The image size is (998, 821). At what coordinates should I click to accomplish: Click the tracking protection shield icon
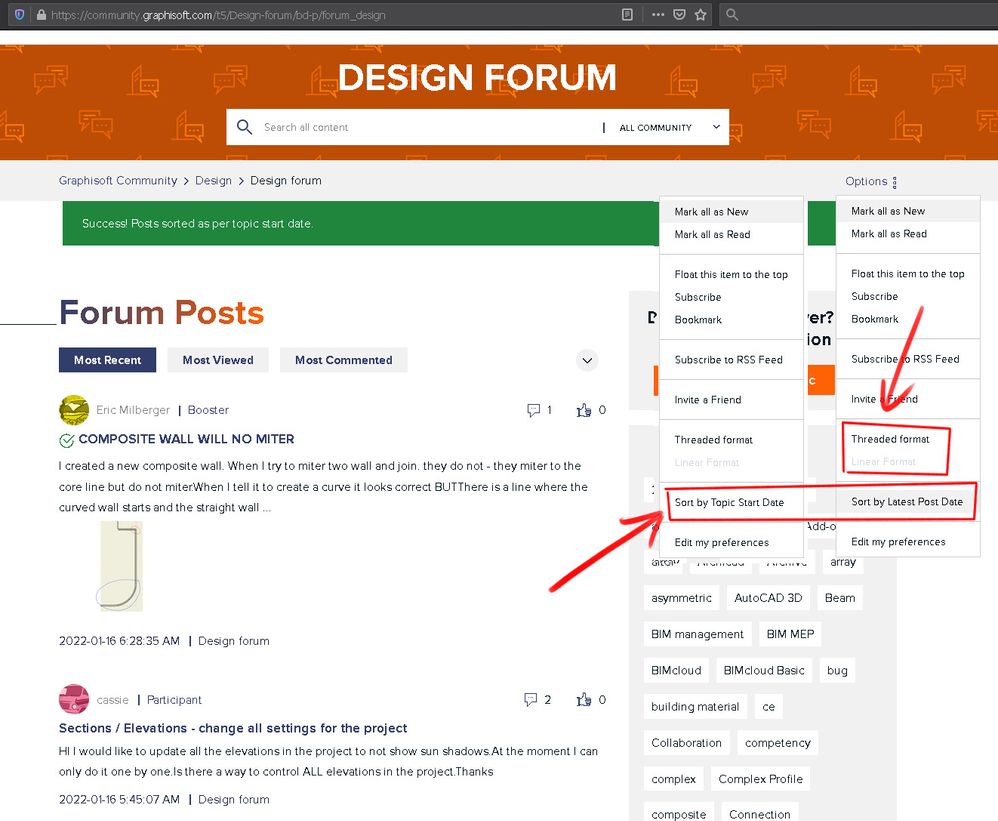(x=19, y=15)
